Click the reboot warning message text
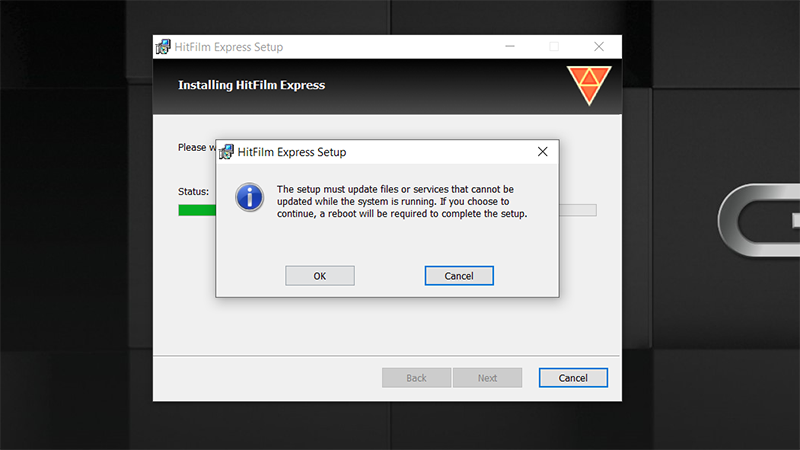The height and width of the screenshot is (450, 800). pos(402,201)
